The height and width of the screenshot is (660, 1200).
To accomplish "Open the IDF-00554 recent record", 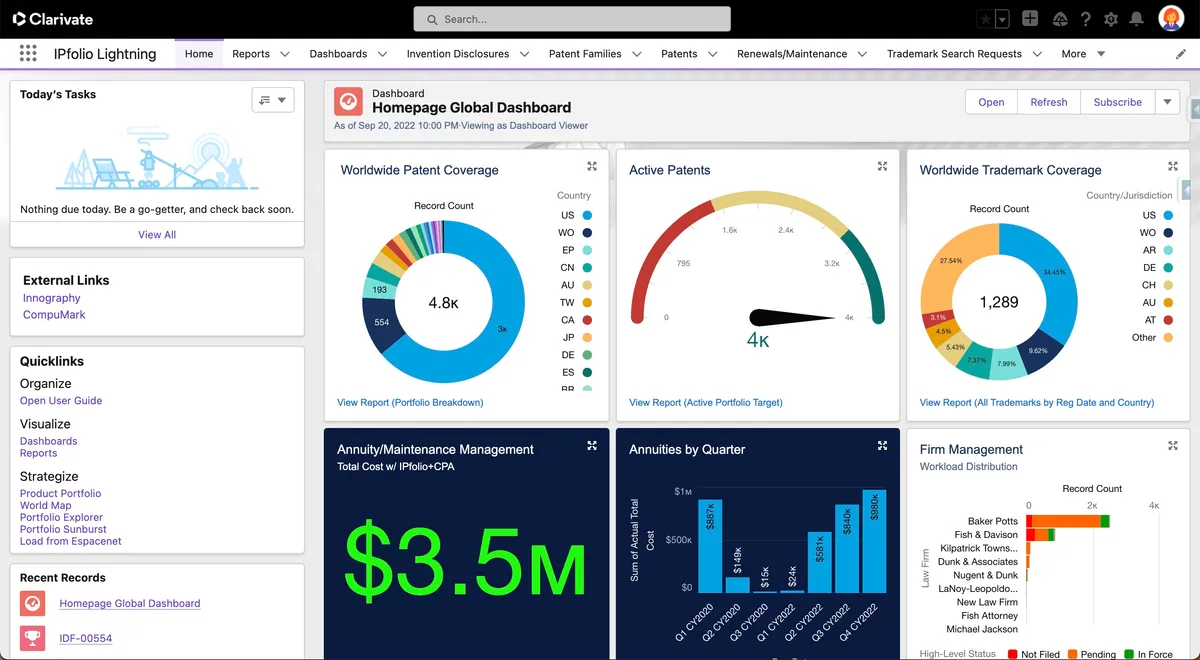I will pos(86,638).
